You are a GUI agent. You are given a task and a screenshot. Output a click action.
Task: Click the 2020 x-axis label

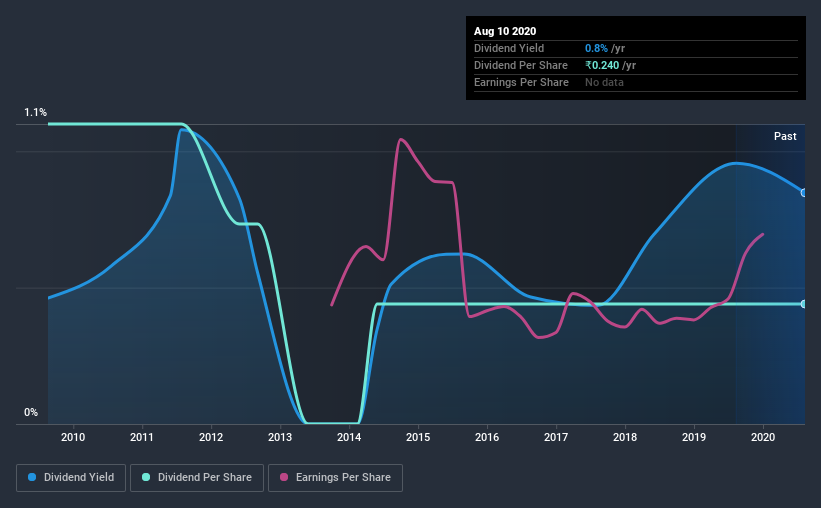763,437
